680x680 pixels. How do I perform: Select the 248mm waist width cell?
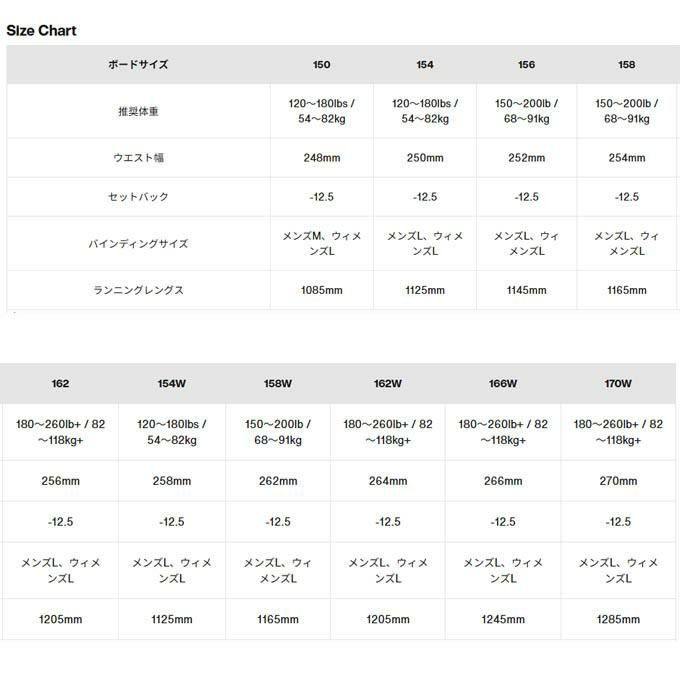point(322,158)
